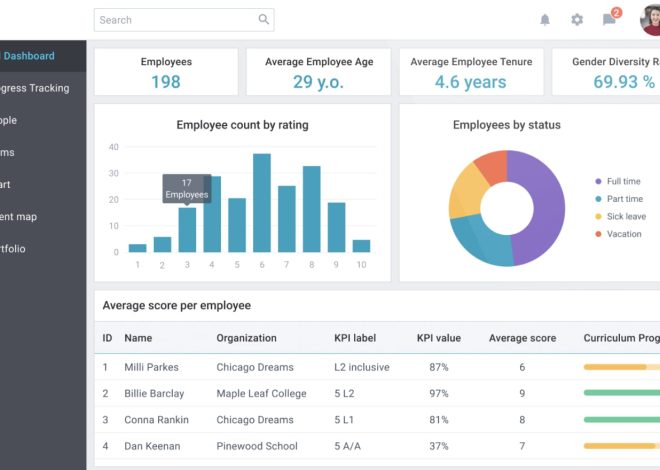Select the Milli Parkes name cell
Image resolution: width=660 pixels, height=470 pixels.
[x=151, y=367]
